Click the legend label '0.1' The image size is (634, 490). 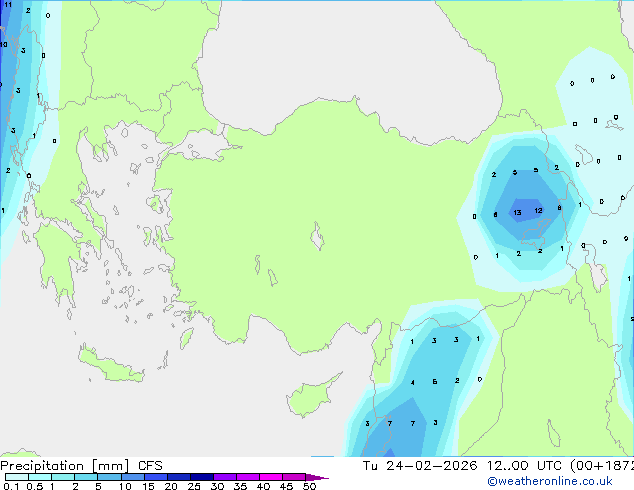(11, 486)
